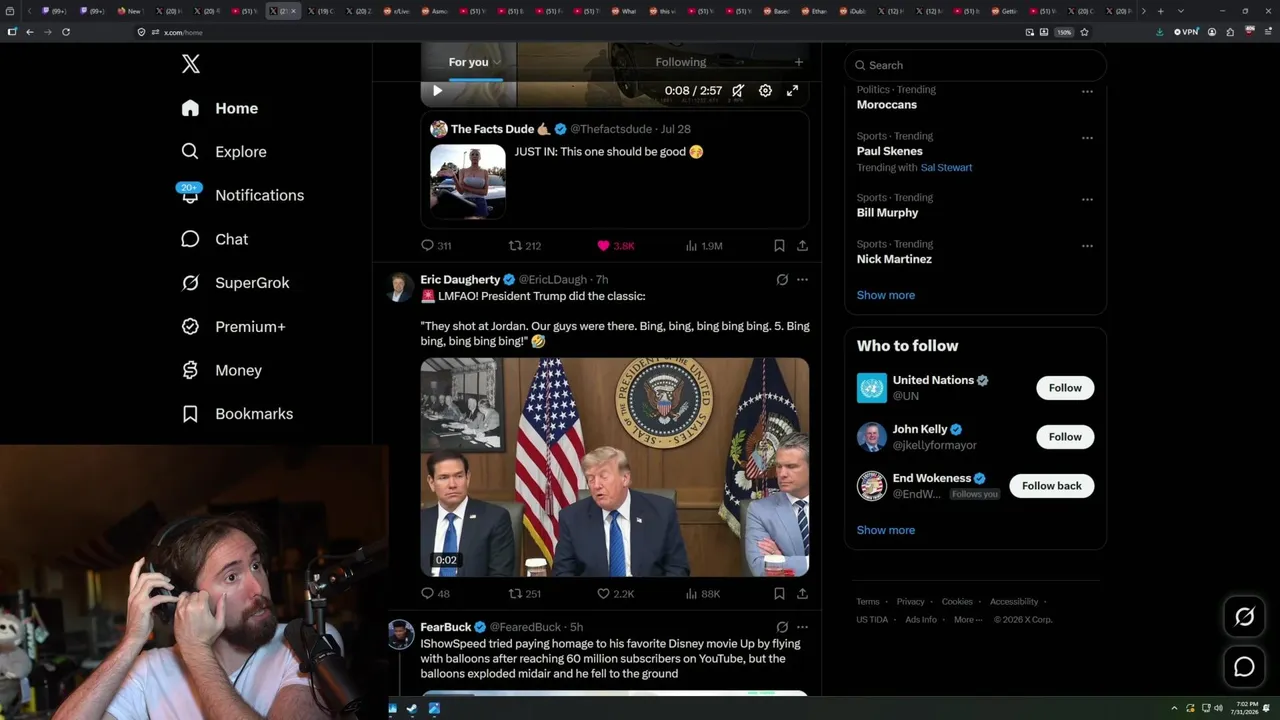The image size is (1280, 720).
Task: Repost the post with 212 reposts
Action: (525, 245)
